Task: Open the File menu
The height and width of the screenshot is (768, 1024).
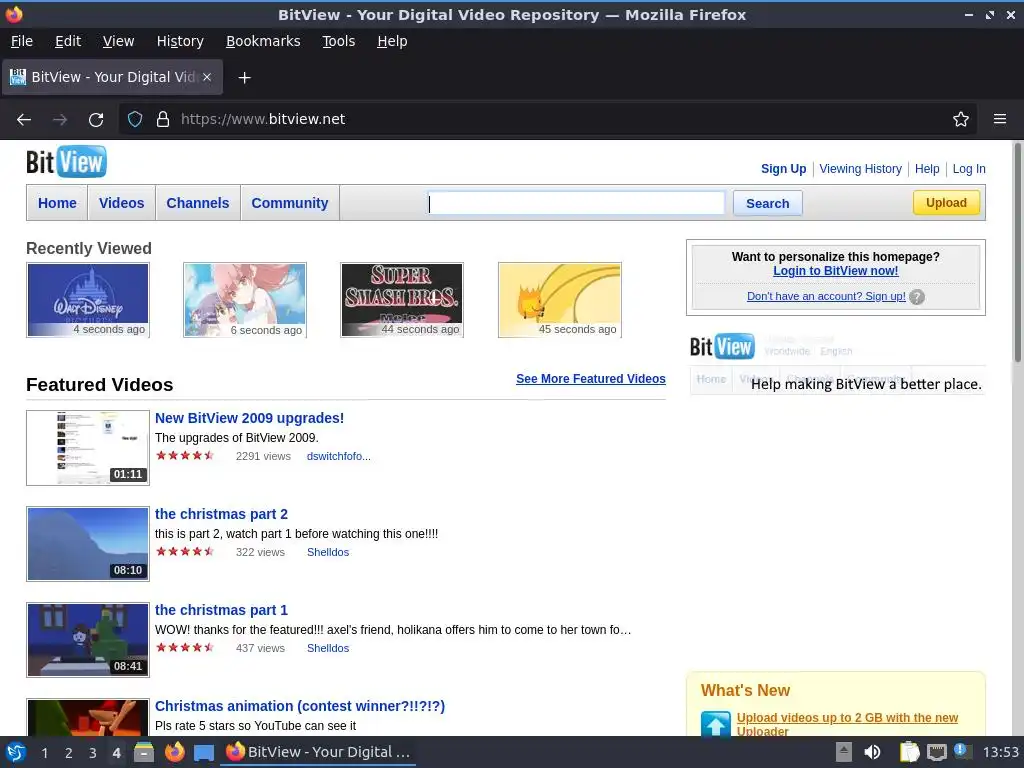Action: [22, 41]
